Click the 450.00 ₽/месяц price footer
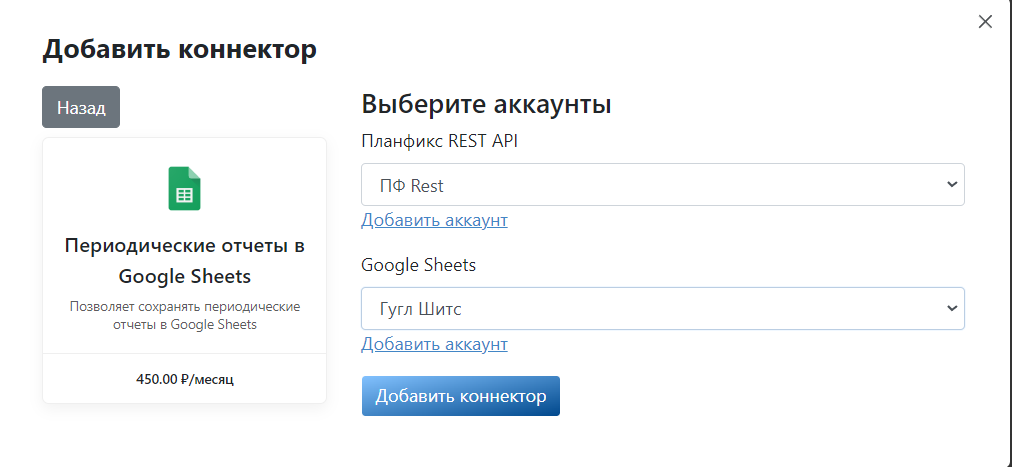The height and width of the screenshot is (467, 1012). point(185,379)
